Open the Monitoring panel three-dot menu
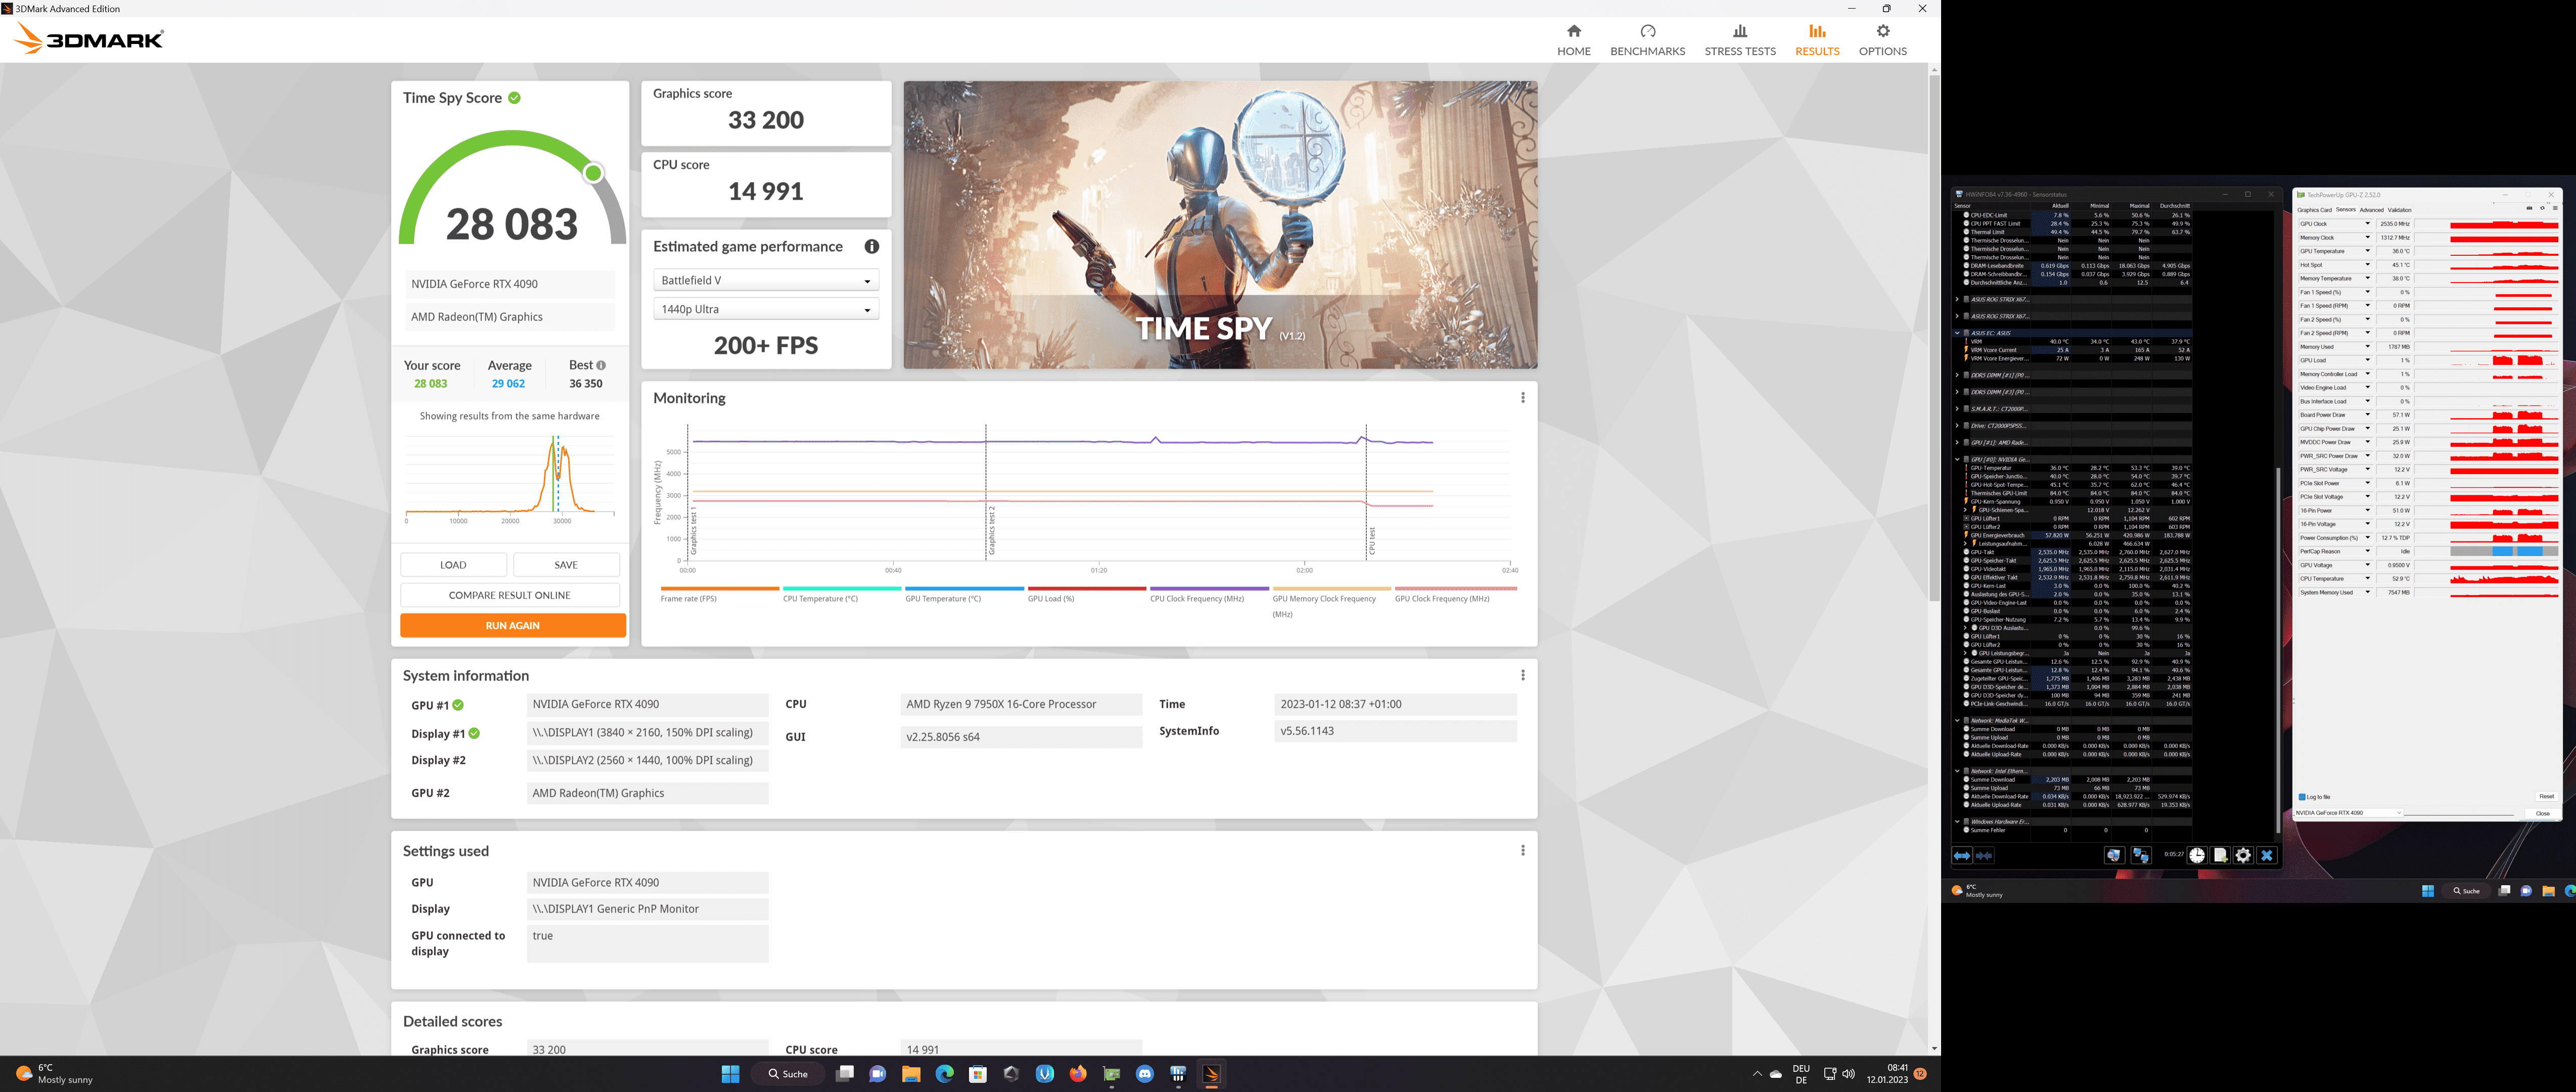 point(1522,398)
